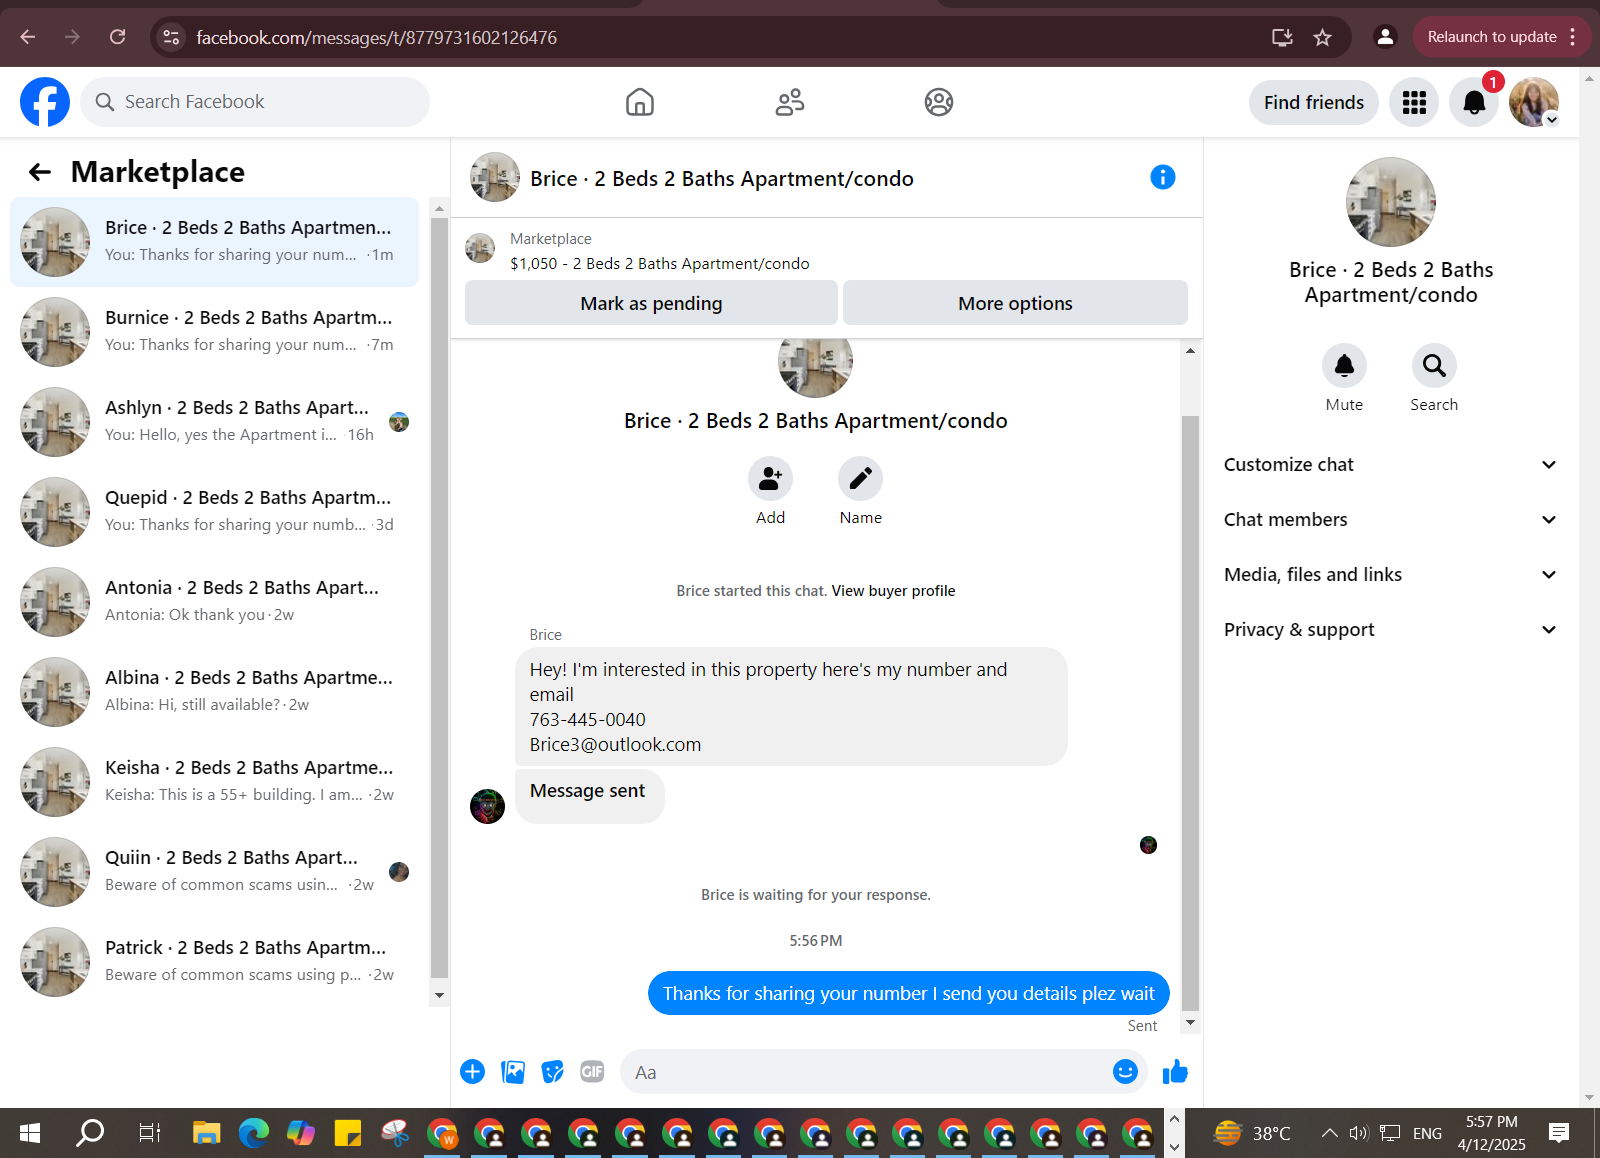1600x1158 pixels.
Task: Open the GIF picker icon
Action: (592, 1072)
